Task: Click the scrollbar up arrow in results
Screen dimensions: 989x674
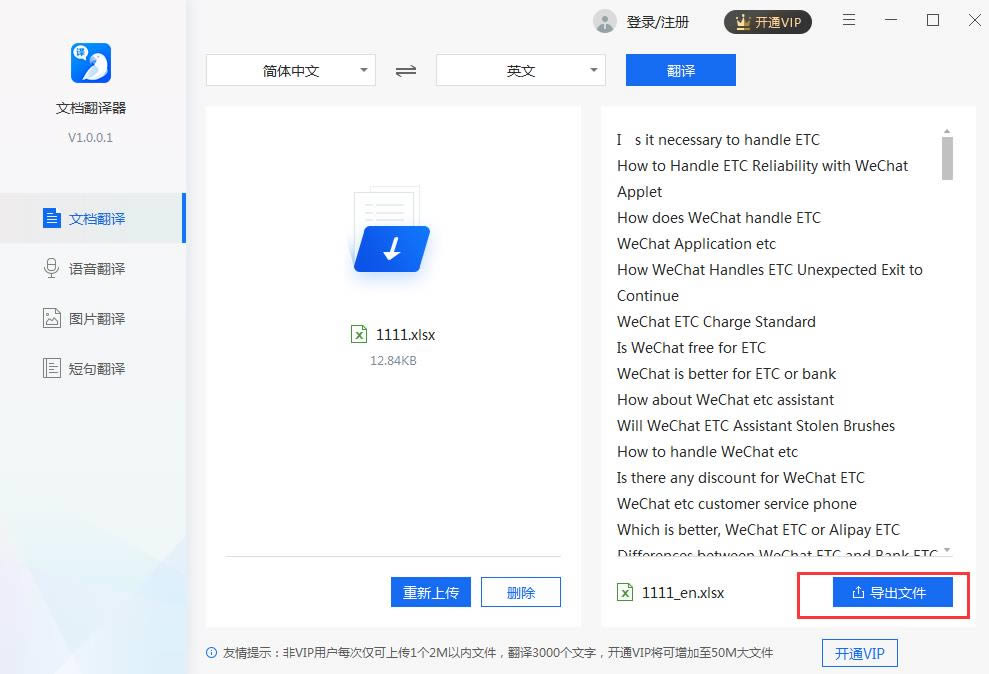Action: pos(947,131)
